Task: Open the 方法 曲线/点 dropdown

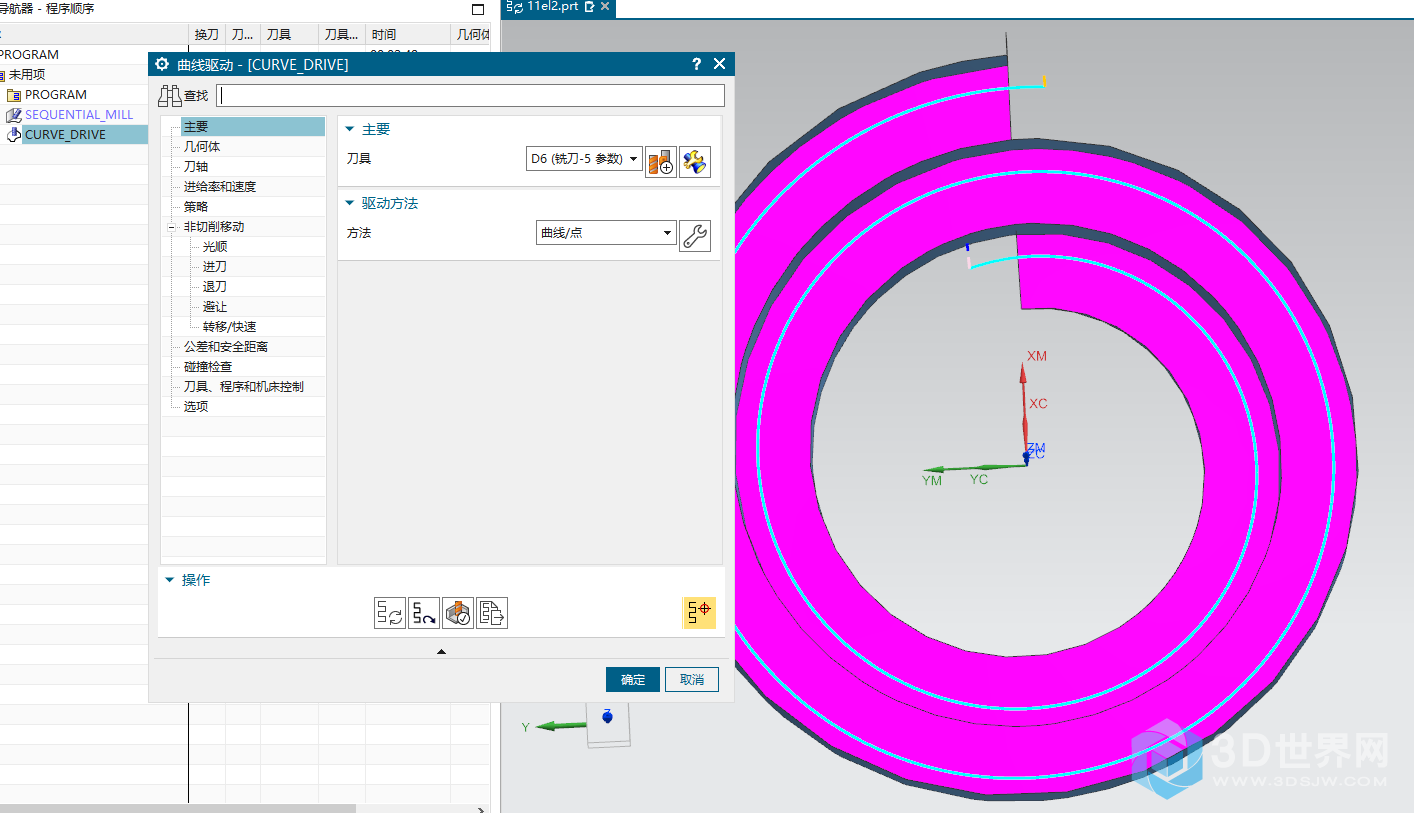Action: [x=606, y=233]
